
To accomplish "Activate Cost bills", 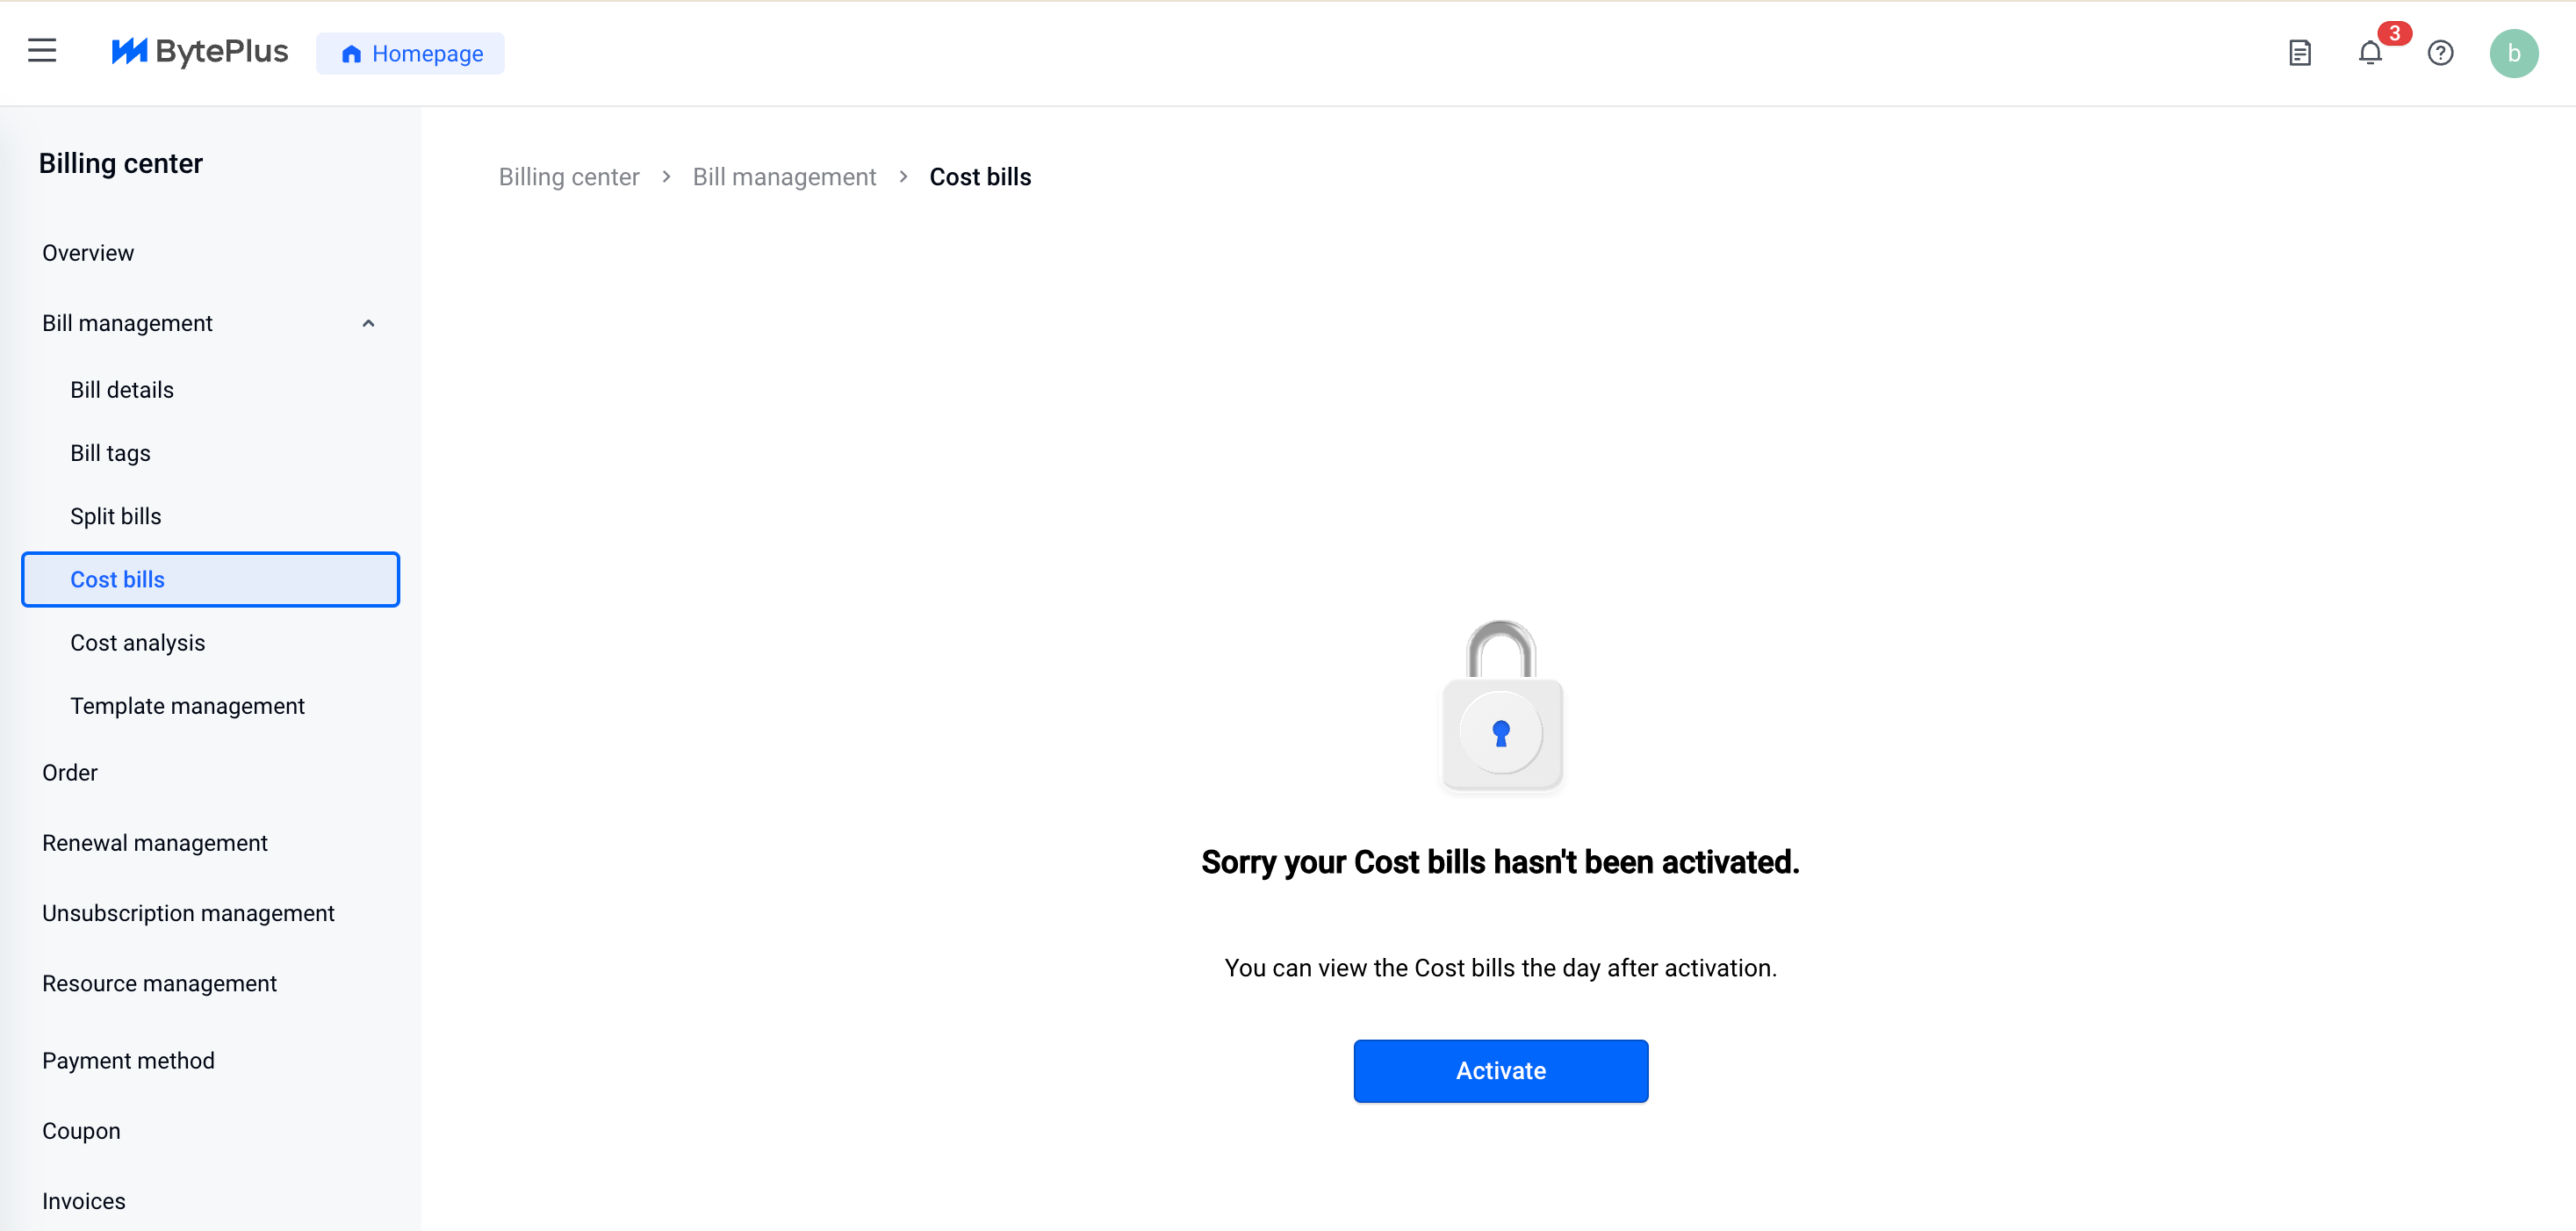I will click(x=1500, y=1070).
